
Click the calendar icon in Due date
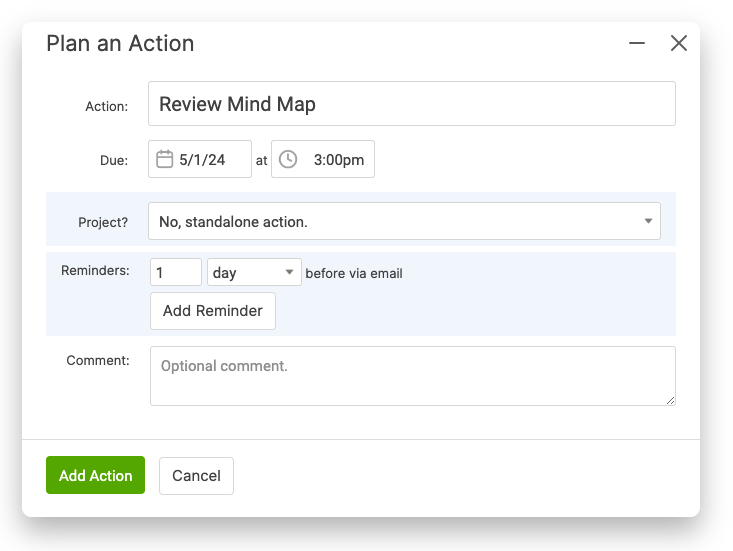[x=164, y=159]
